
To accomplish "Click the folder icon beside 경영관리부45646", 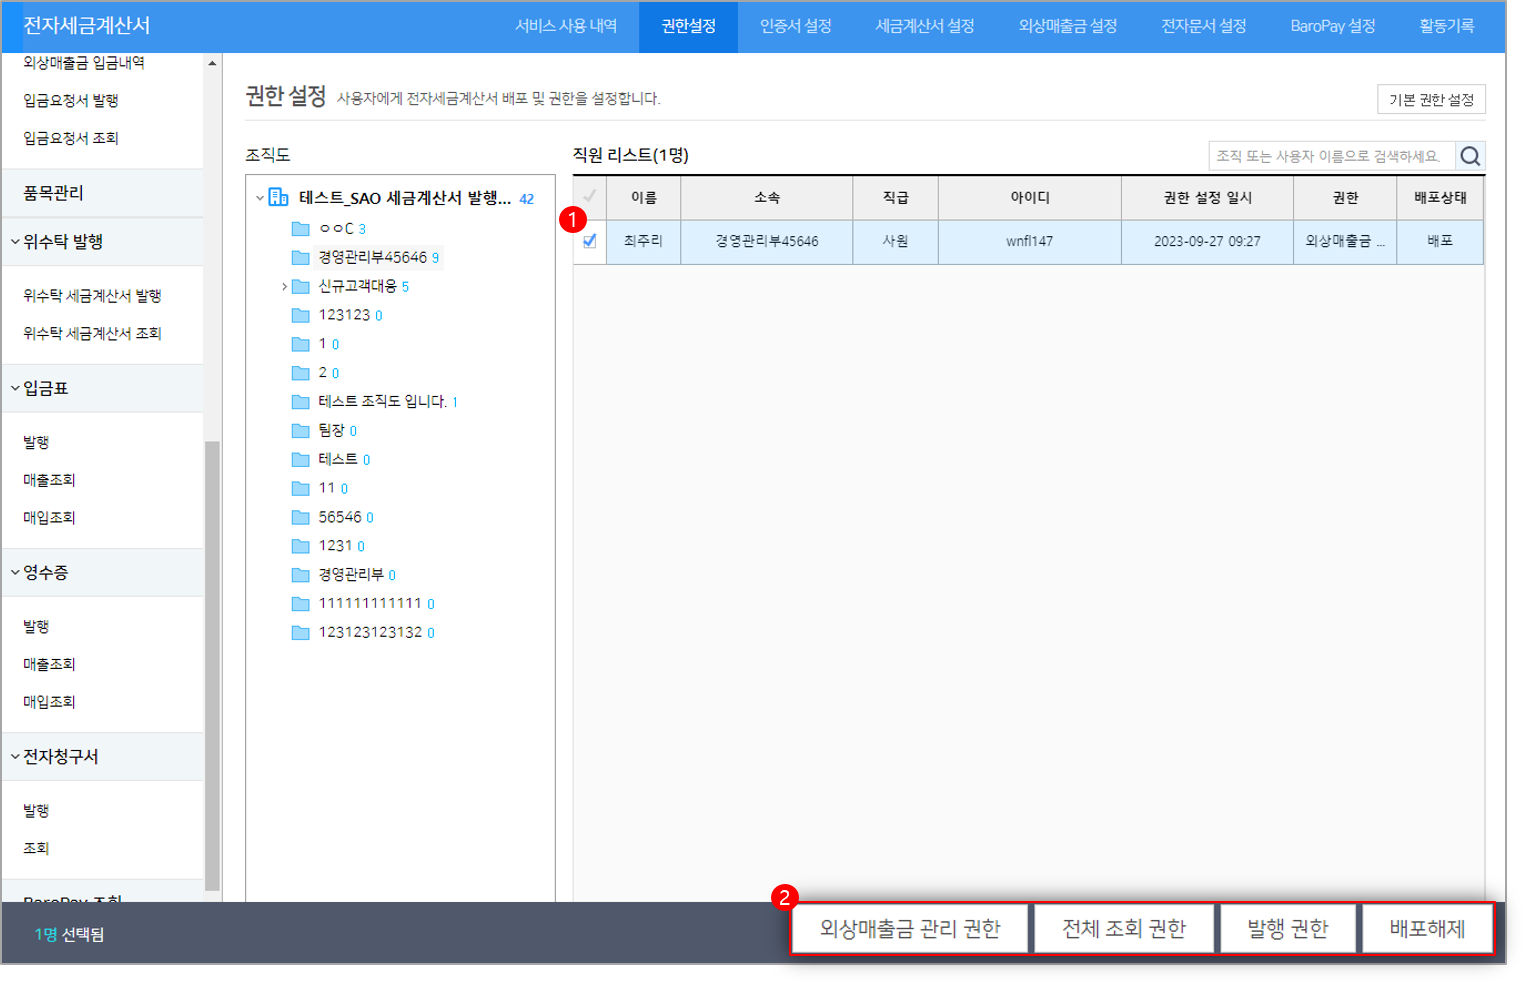I will click(x=300, y=258).
